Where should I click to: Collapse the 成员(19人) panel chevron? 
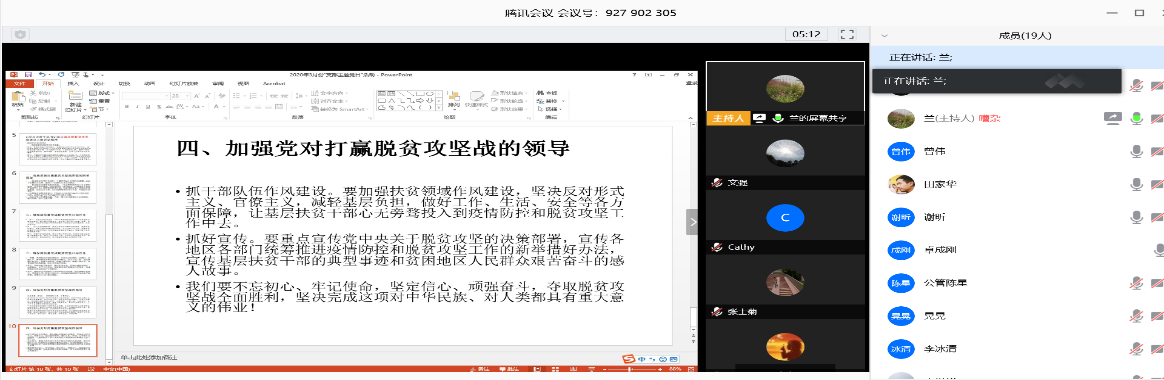tap(884, 35)
